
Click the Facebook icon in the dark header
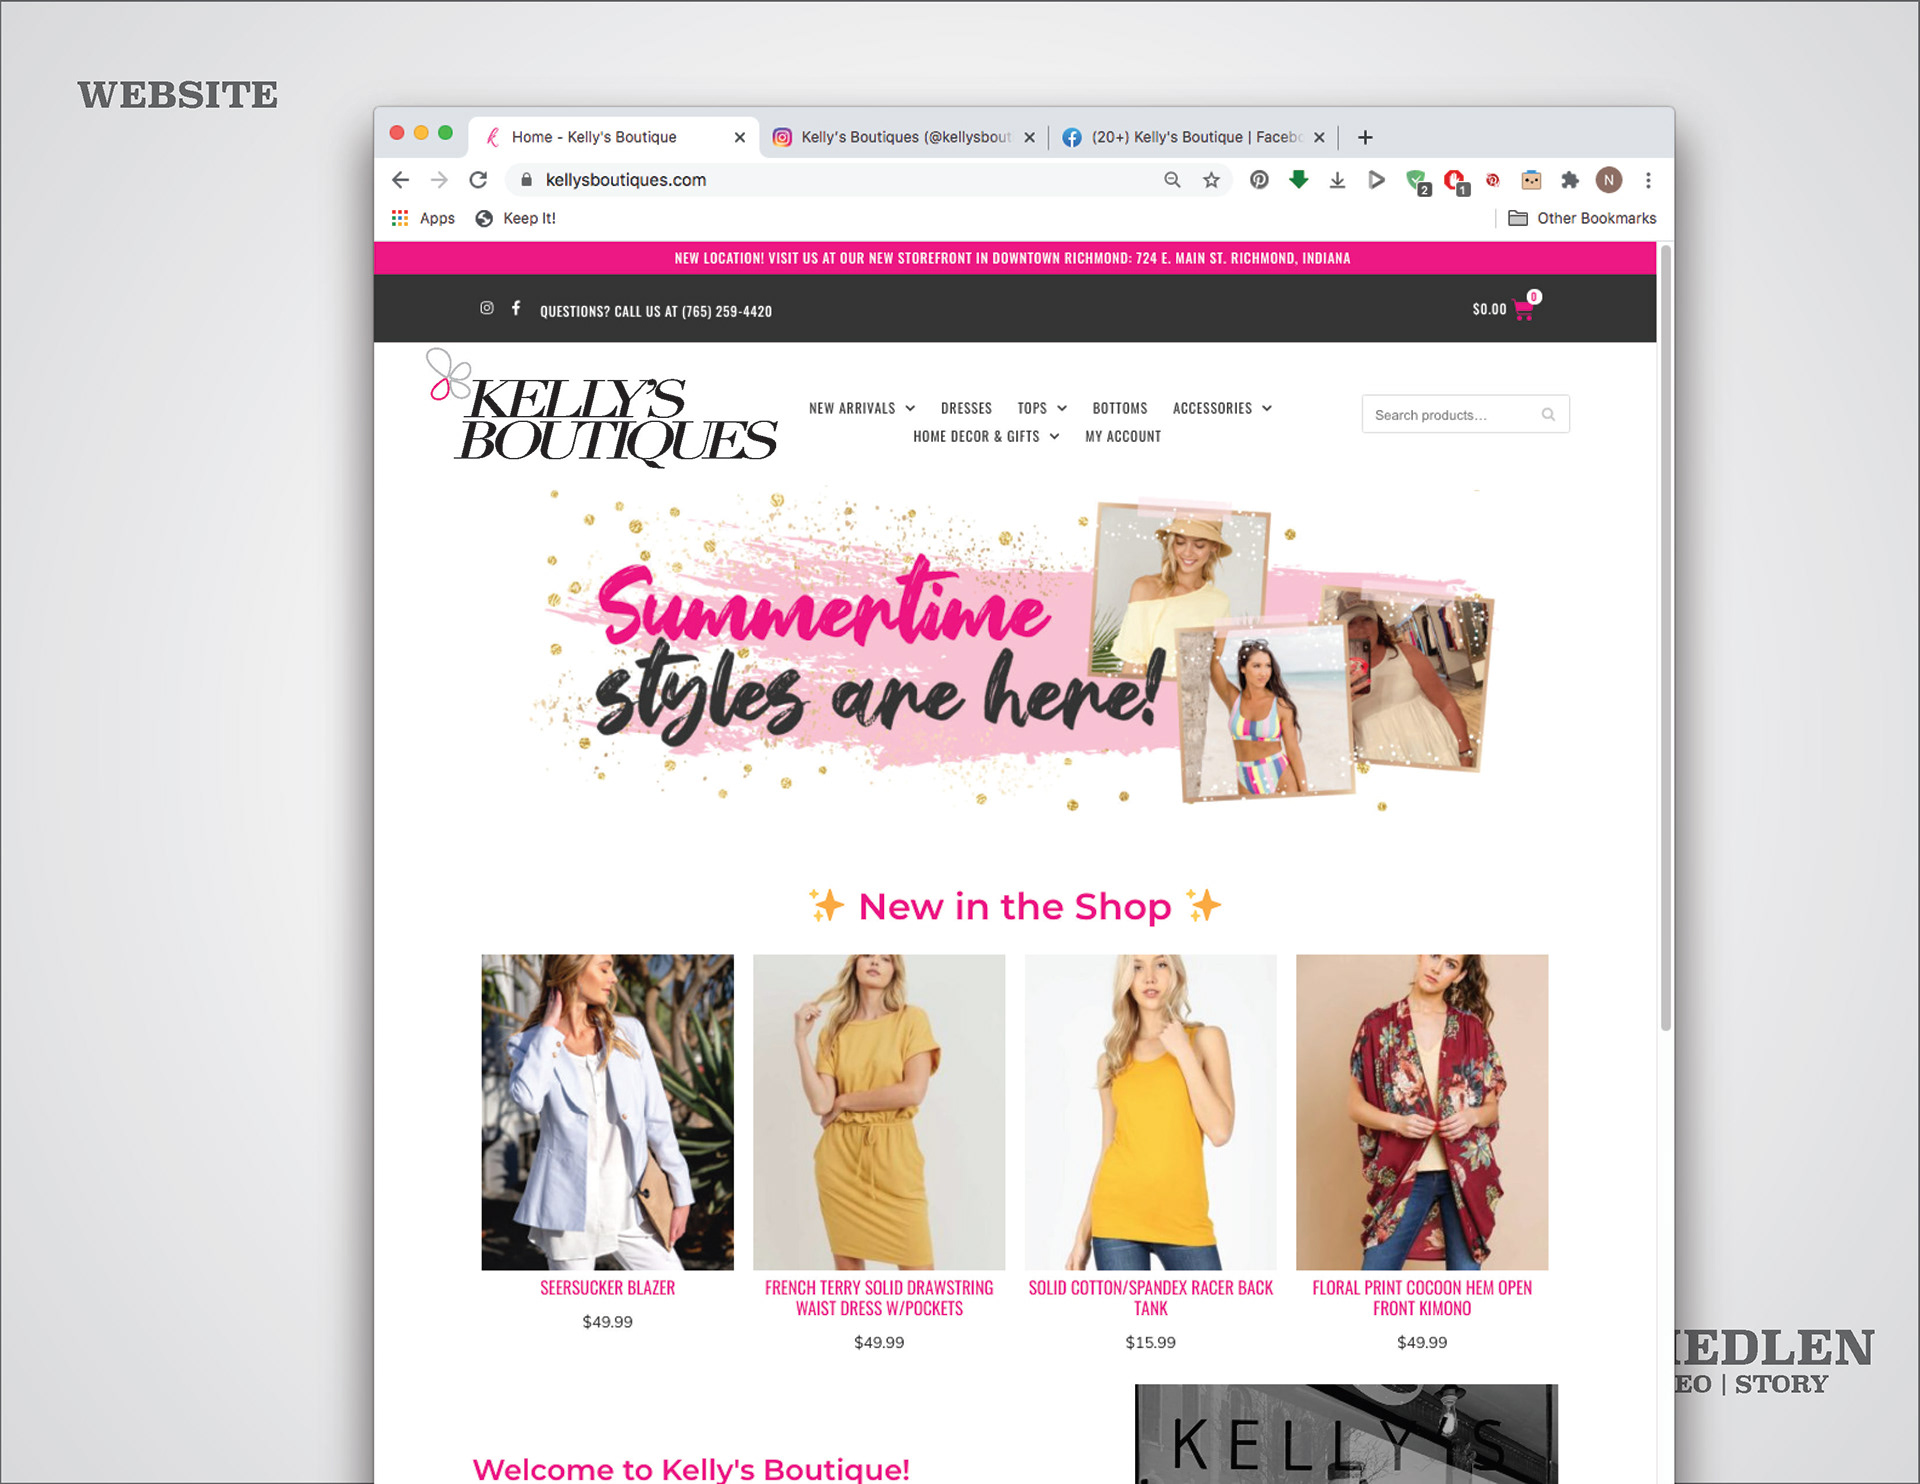coord(516,308)
